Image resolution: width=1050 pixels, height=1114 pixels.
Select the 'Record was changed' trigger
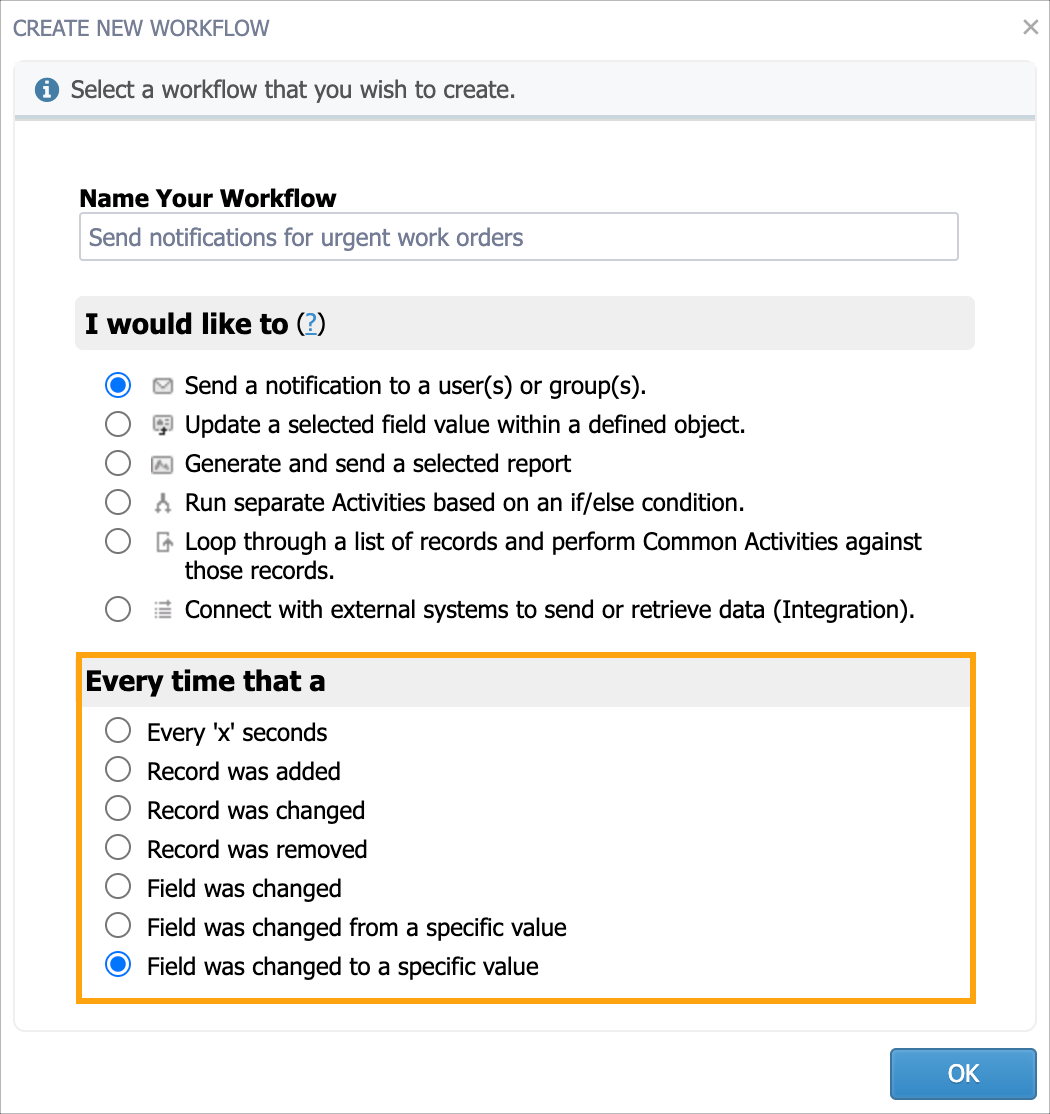pos(118,809)
